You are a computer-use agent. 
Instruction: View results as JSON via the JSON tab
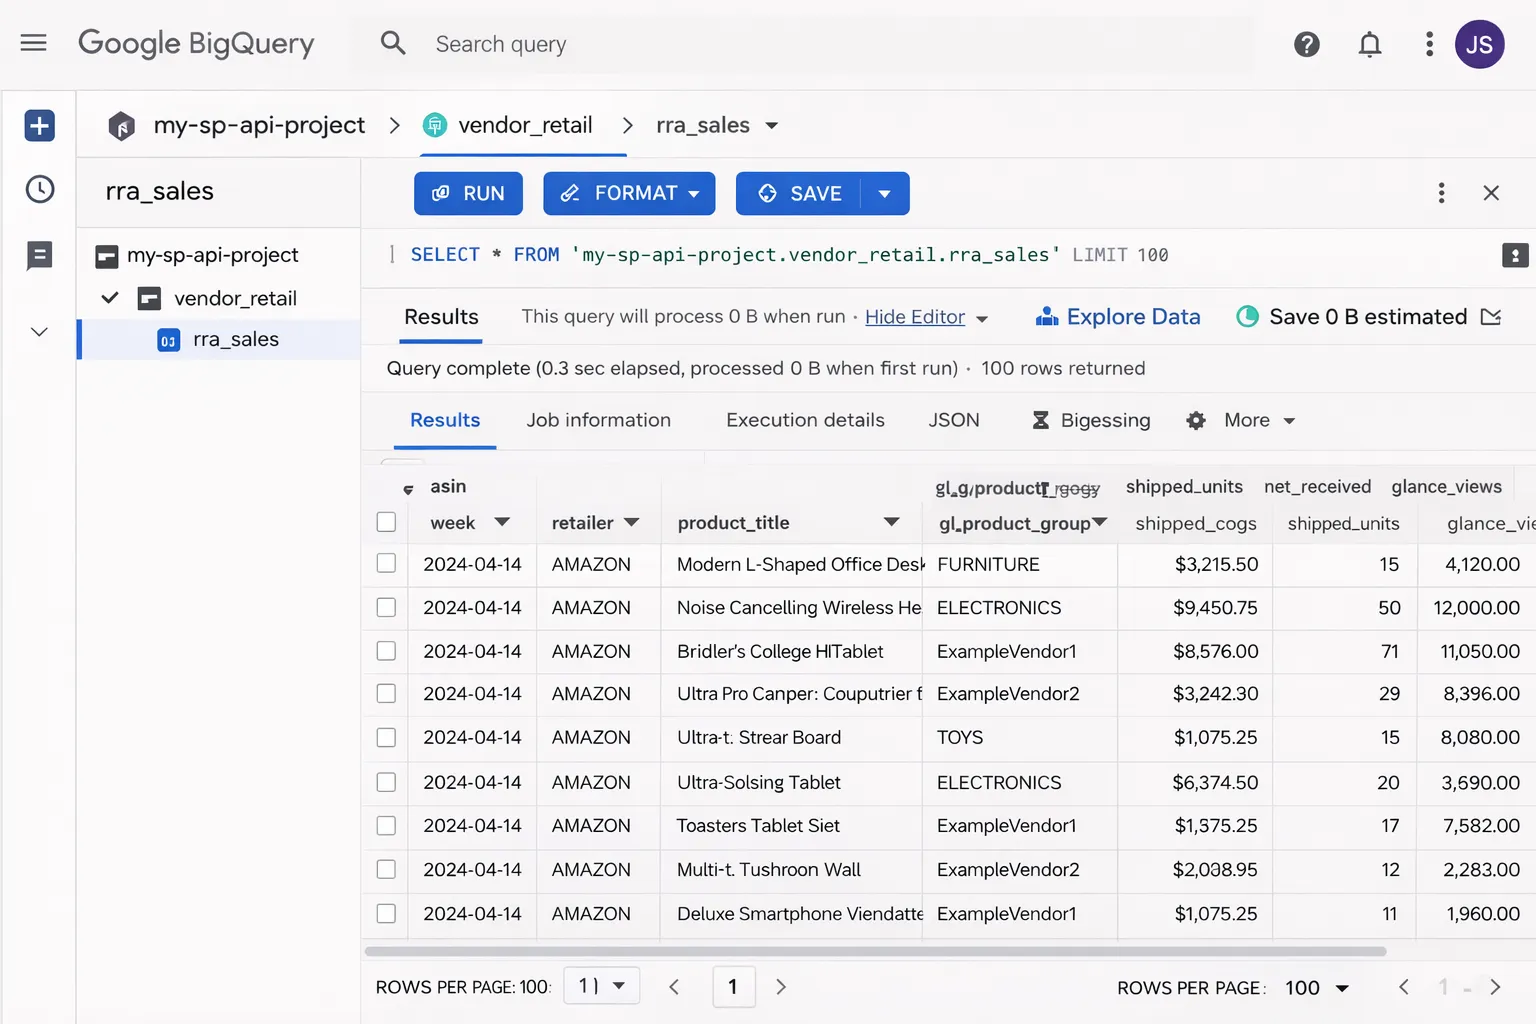pyautogui.click(x=954, y=420)
